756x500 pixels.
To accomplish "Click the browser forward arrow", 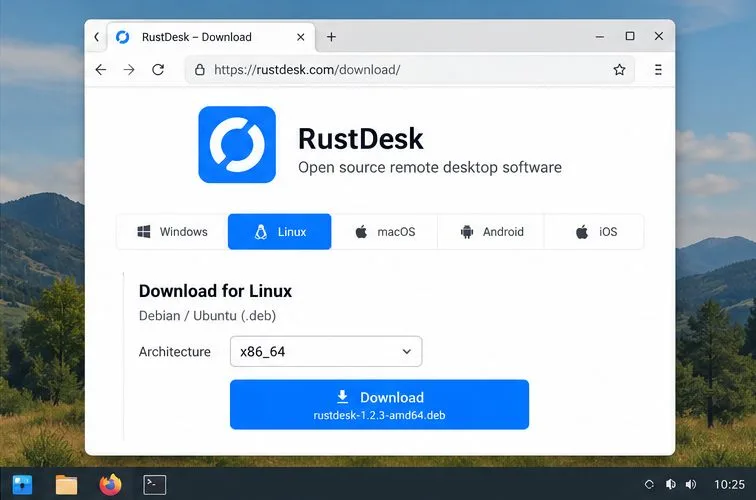I will [129, 70].
